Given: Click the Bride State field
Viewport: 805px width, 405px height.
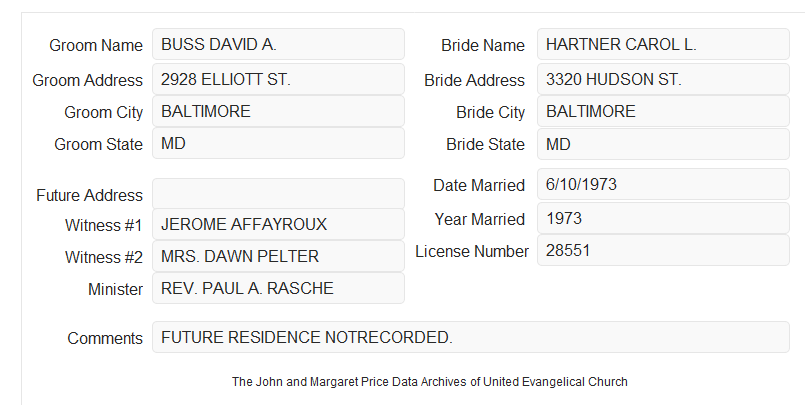Looking at the screenshot, I should click(663, 144).
